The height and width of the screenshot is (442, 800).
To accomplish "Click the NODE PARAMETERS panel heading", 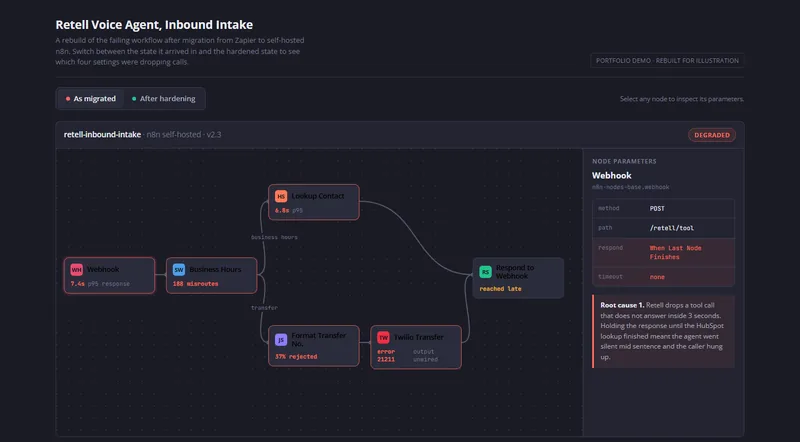I will point(624,161).
